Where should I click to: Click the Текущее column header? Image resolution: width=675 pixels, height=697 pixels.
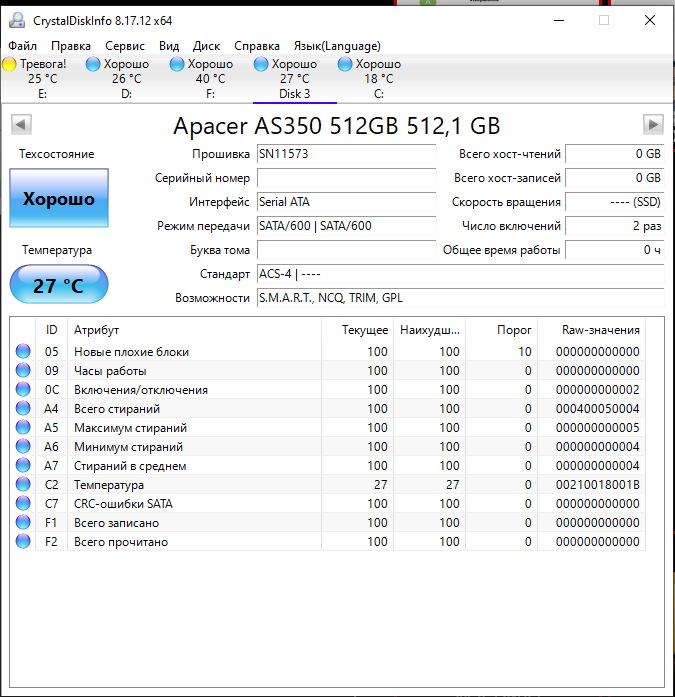point(357,330)
